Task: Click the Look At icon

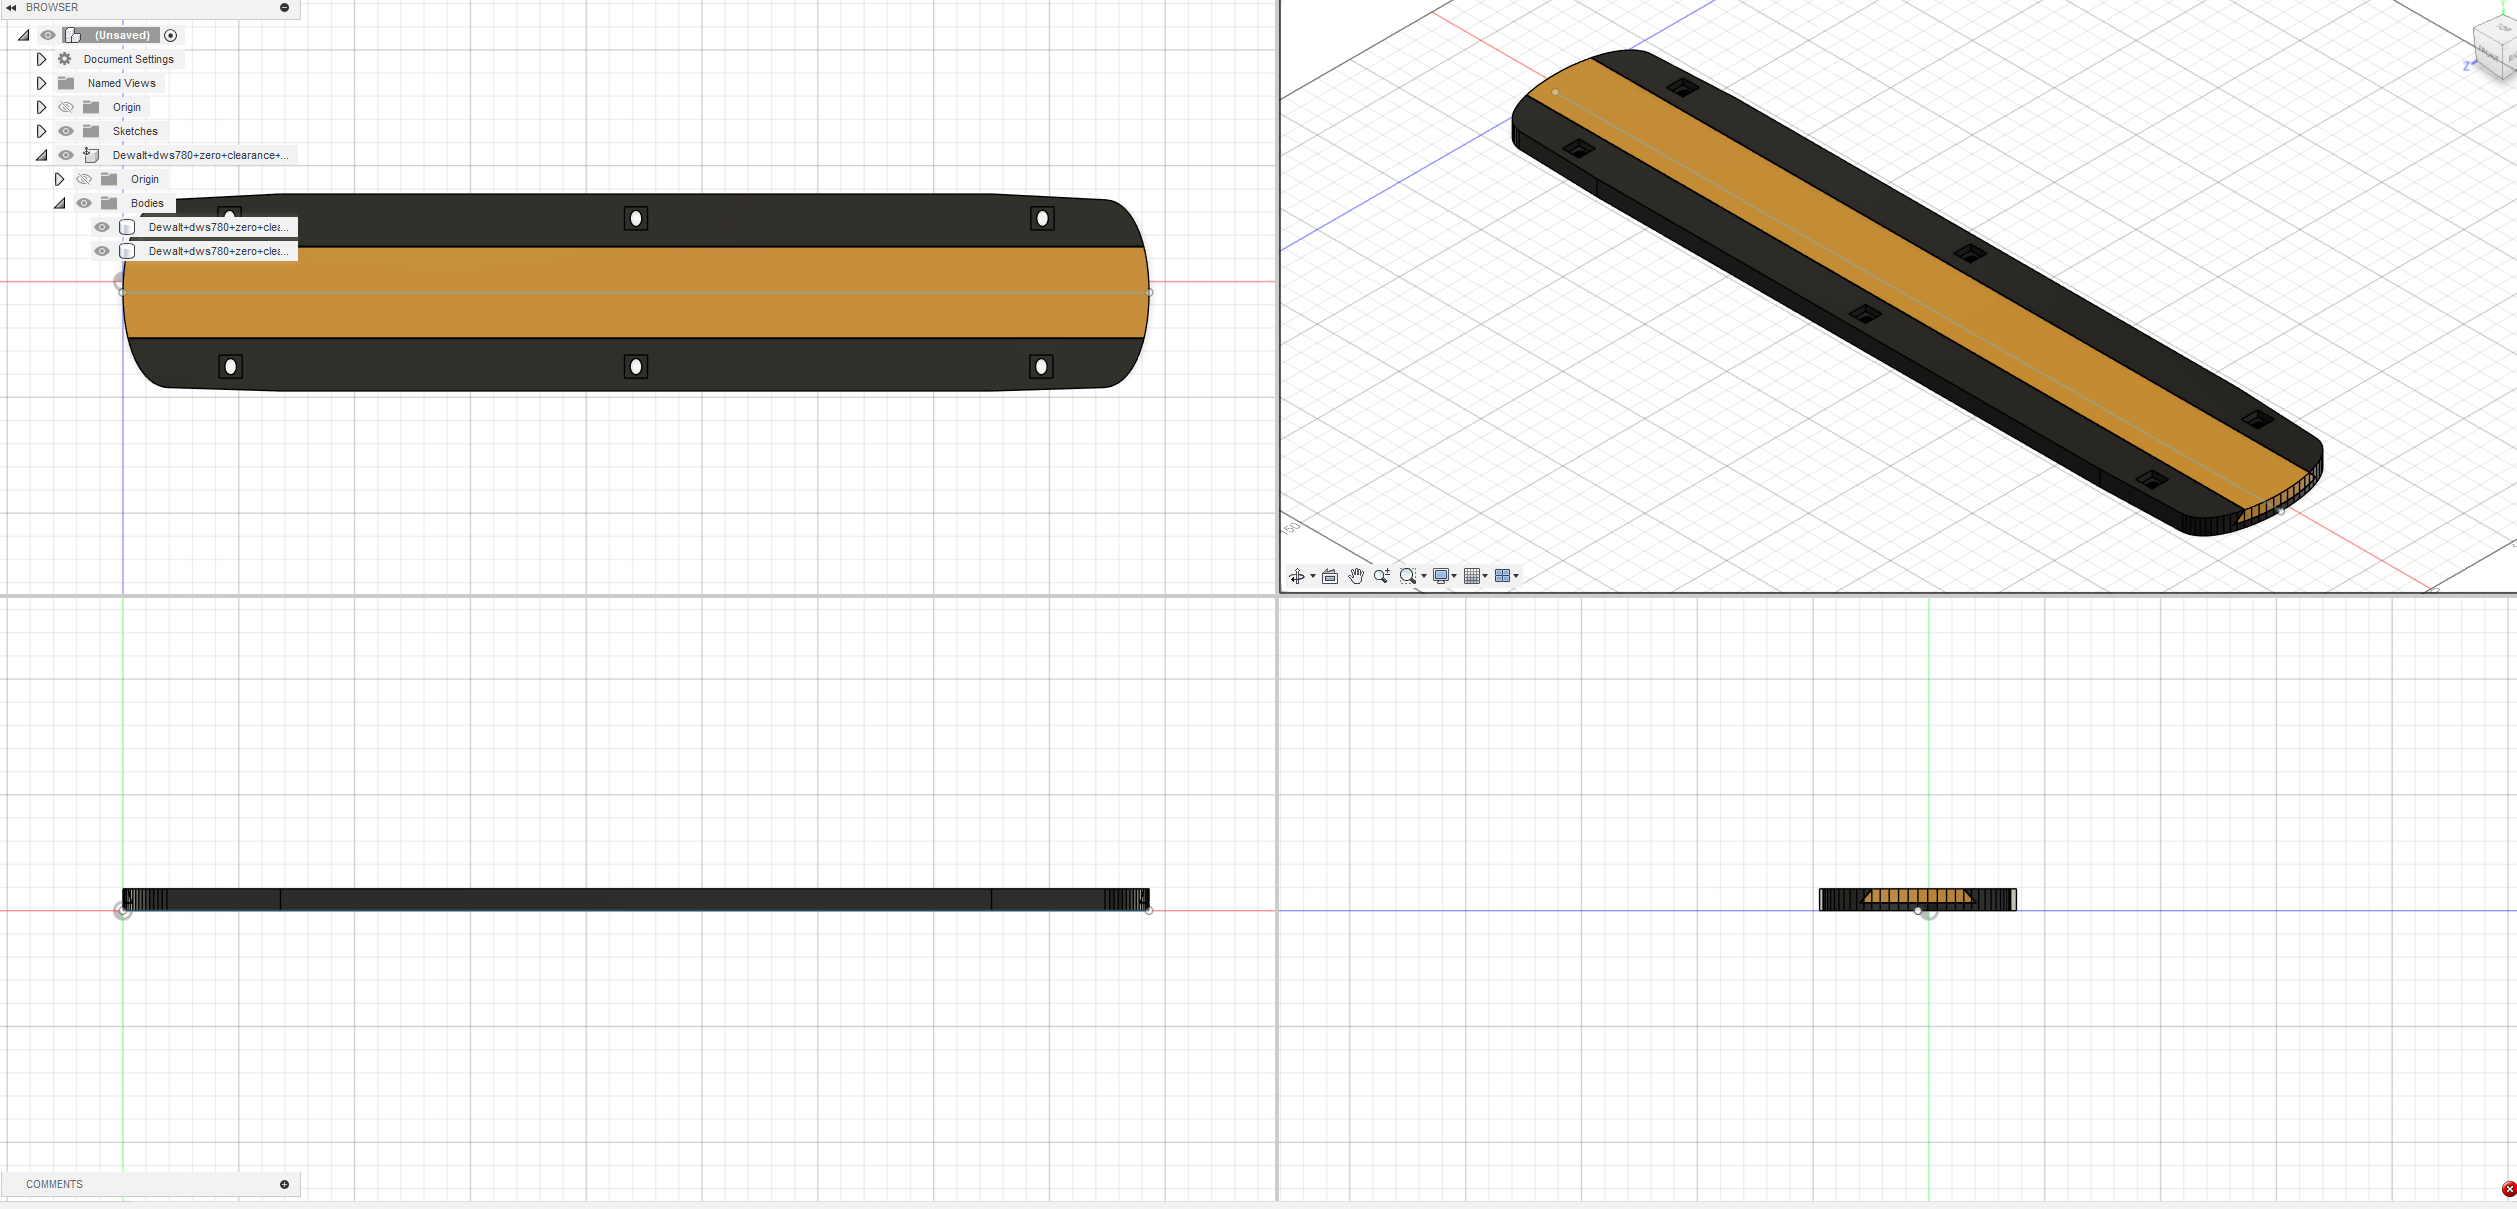Action: tap(1330, 576)
